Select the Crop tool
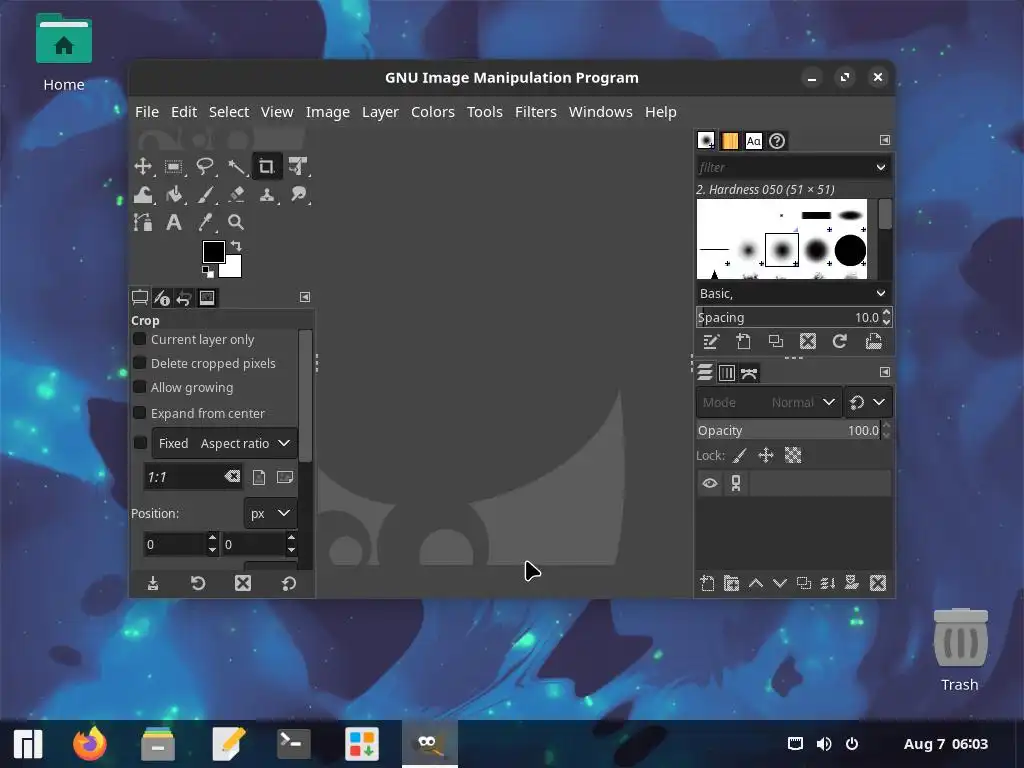Image resolution: width=1024 pixels, height=768 pixels. pyautogui.click(x=266, y=167)
